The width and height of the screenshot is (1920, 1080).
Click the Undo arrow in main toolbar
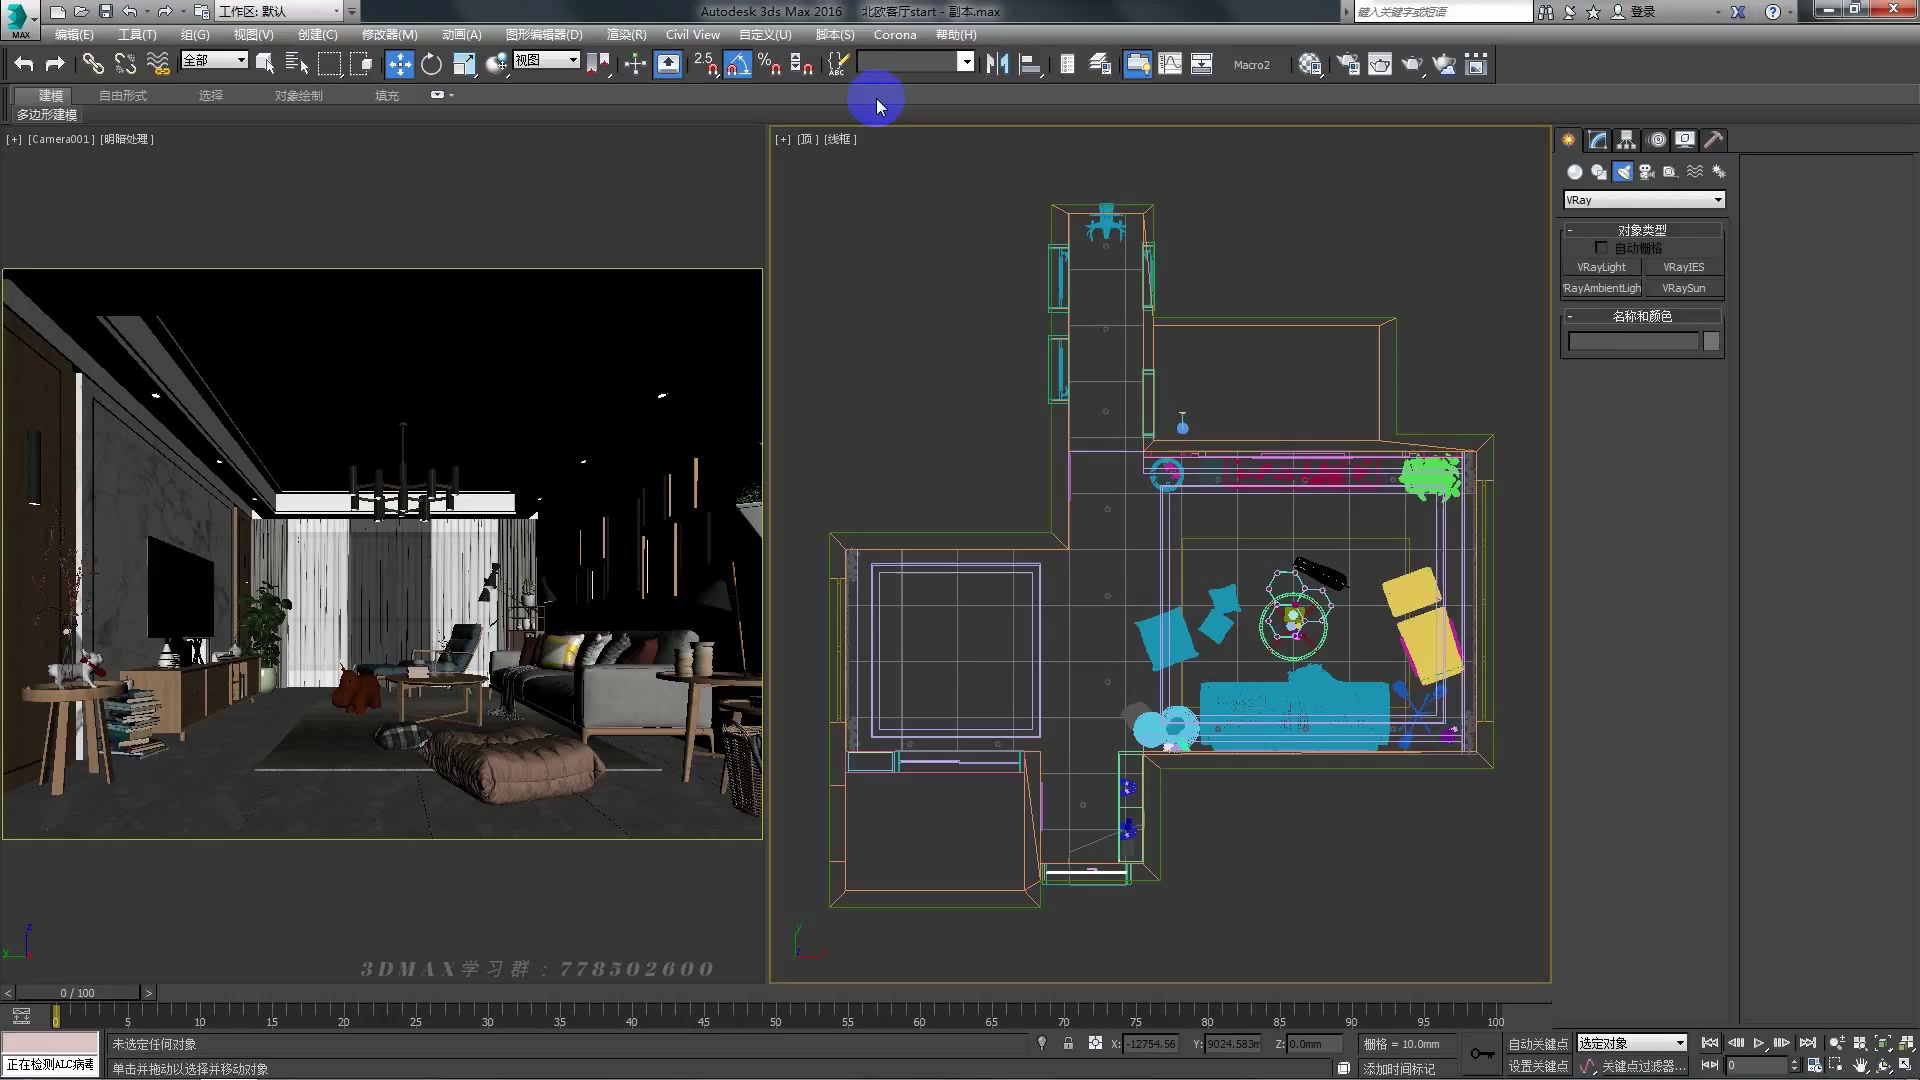[x=23, y=65]
